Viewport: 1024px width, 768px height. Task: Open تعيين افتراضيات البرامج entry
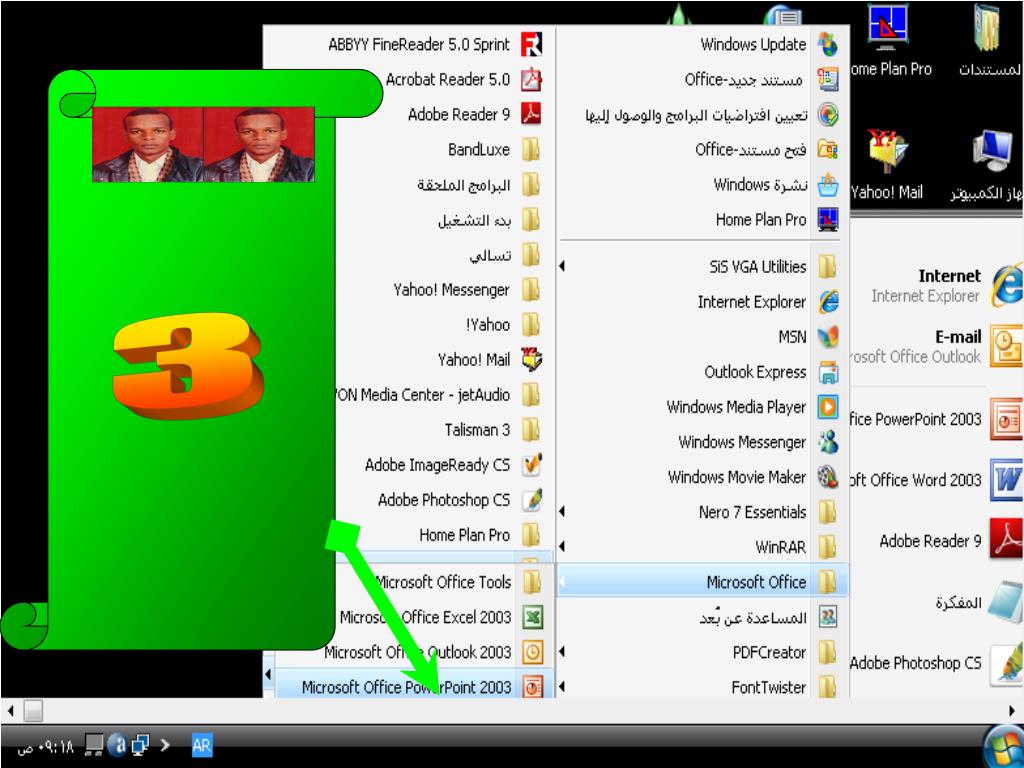pyautogui.click(x=711, y=115)
